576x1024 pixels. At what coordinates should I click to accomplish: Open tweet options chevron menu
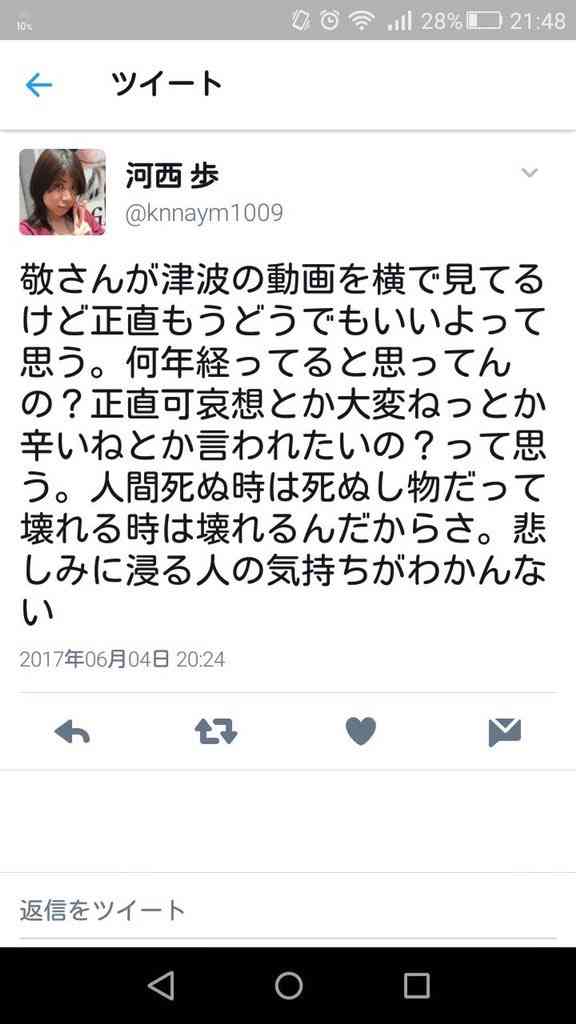(x=530, y=173)
